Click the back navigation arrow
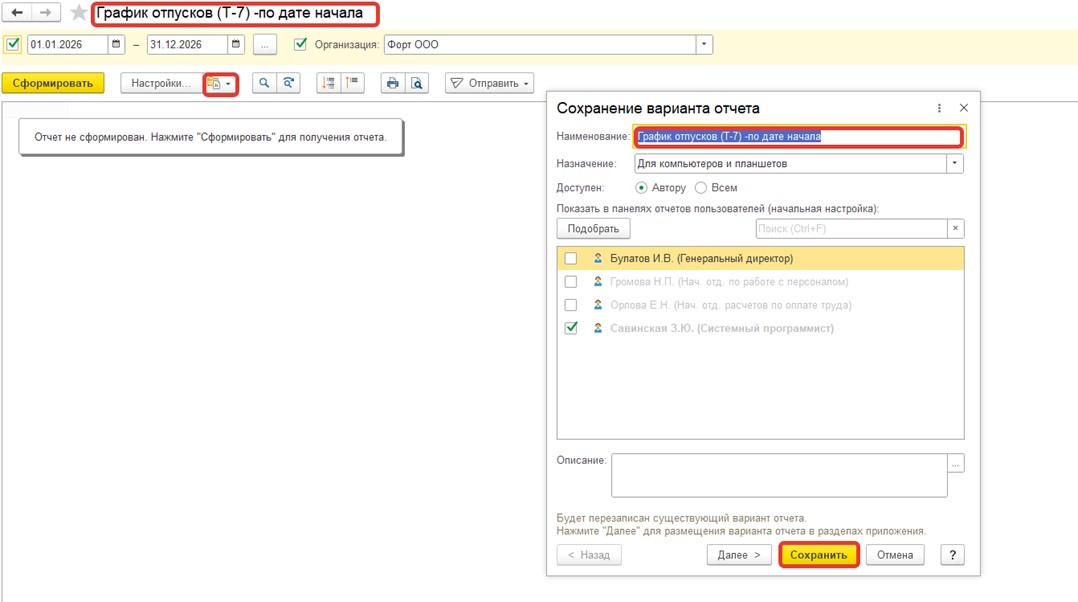The image size is (1078, 602). (x=17, y=13)
